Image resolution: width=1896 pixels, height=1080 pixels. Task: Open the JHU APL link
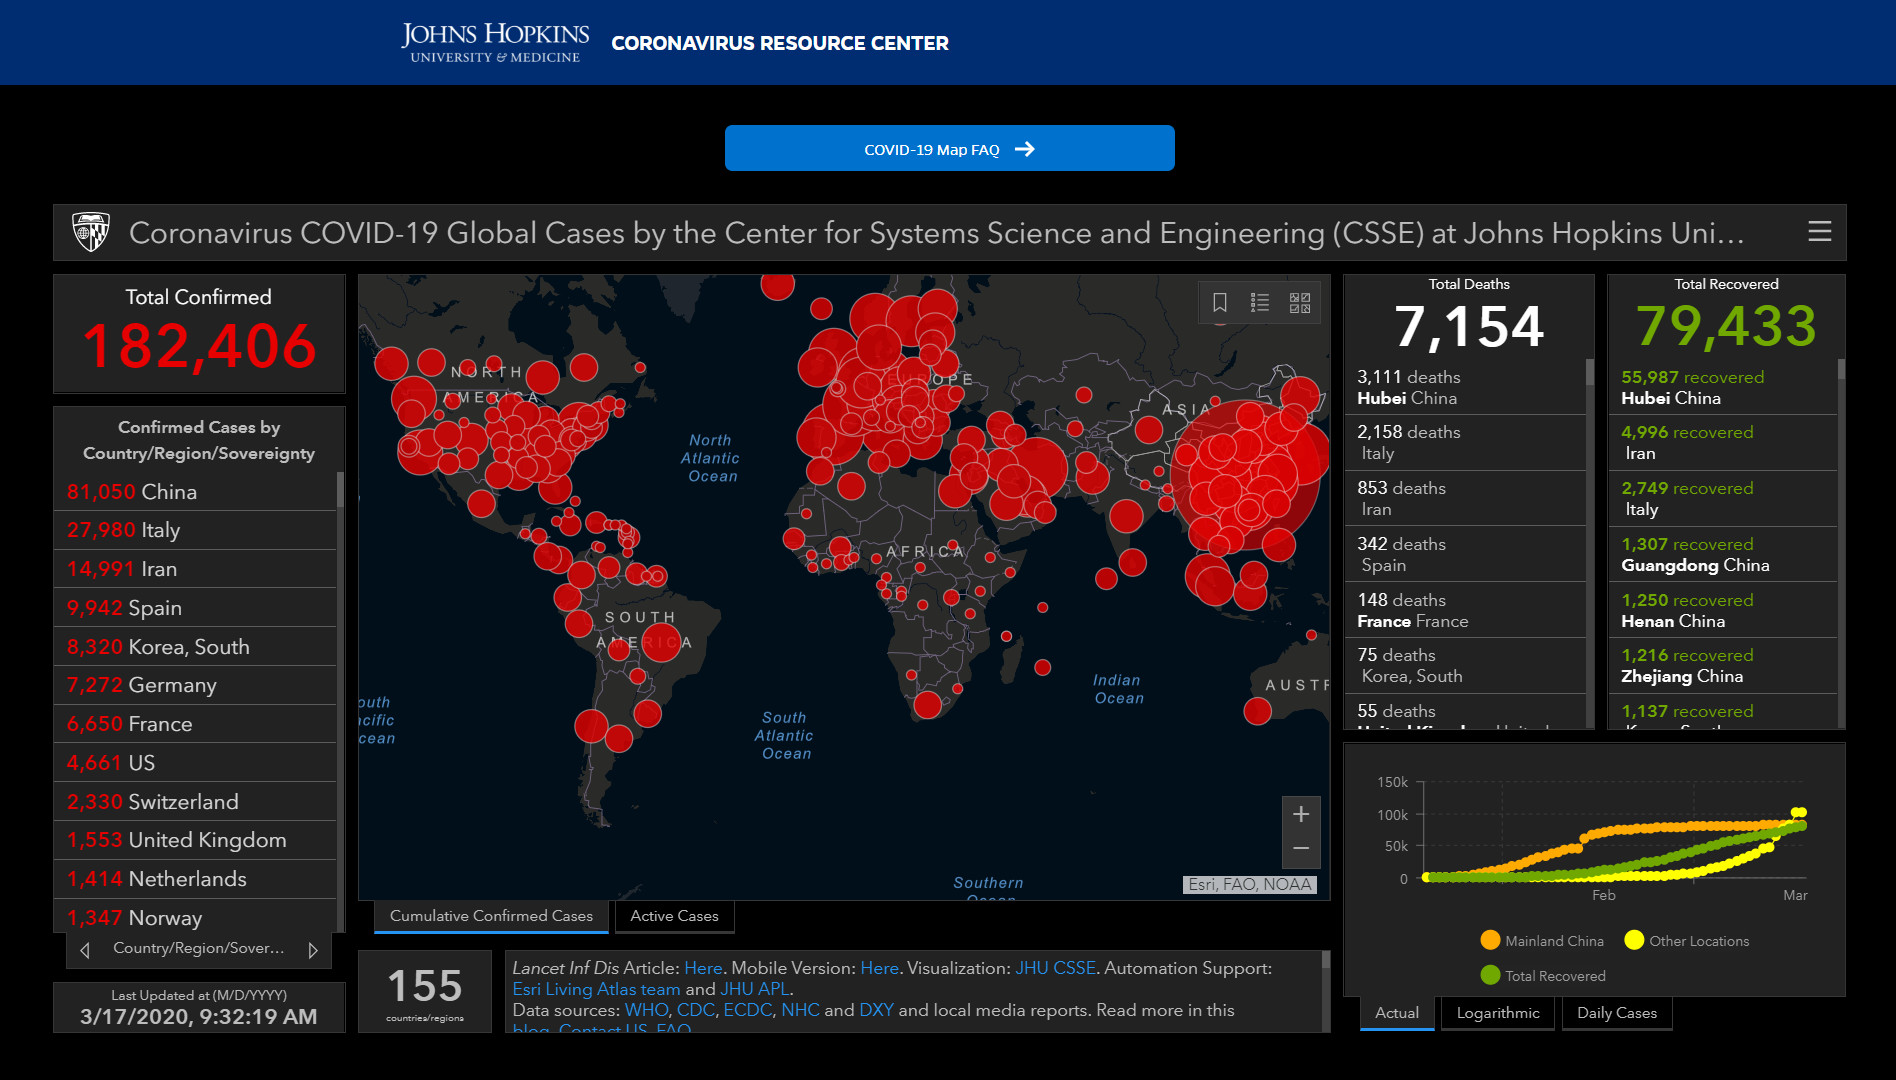(x=755, y=989)
